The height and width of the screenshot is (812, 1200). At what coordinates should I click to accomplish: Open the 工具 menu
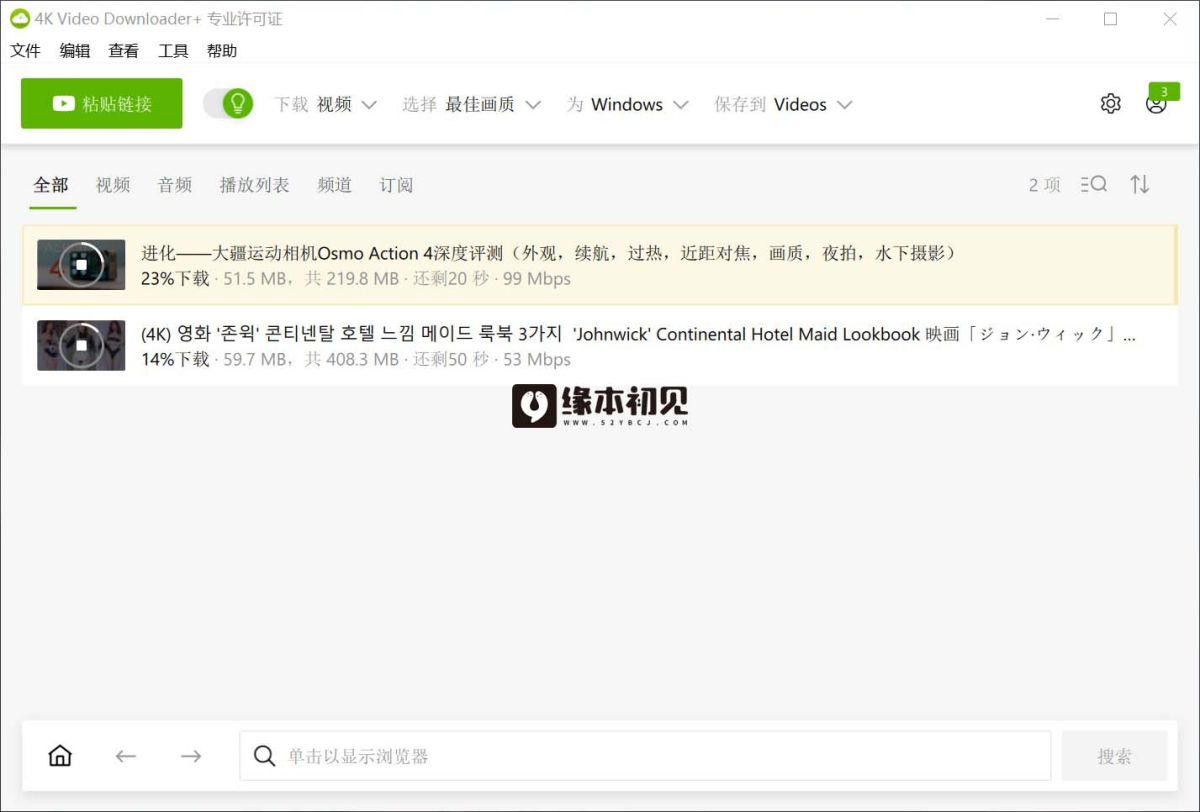(173, 51)
